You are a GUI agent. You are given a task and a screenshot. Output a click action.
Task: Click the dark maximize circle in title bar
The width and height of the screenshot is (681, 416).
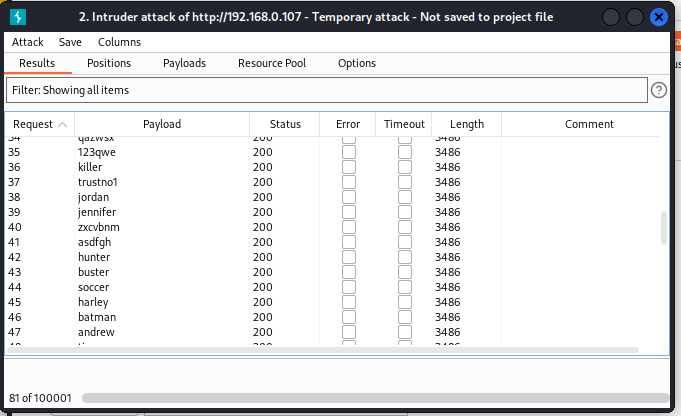click(x=635, y=17)
